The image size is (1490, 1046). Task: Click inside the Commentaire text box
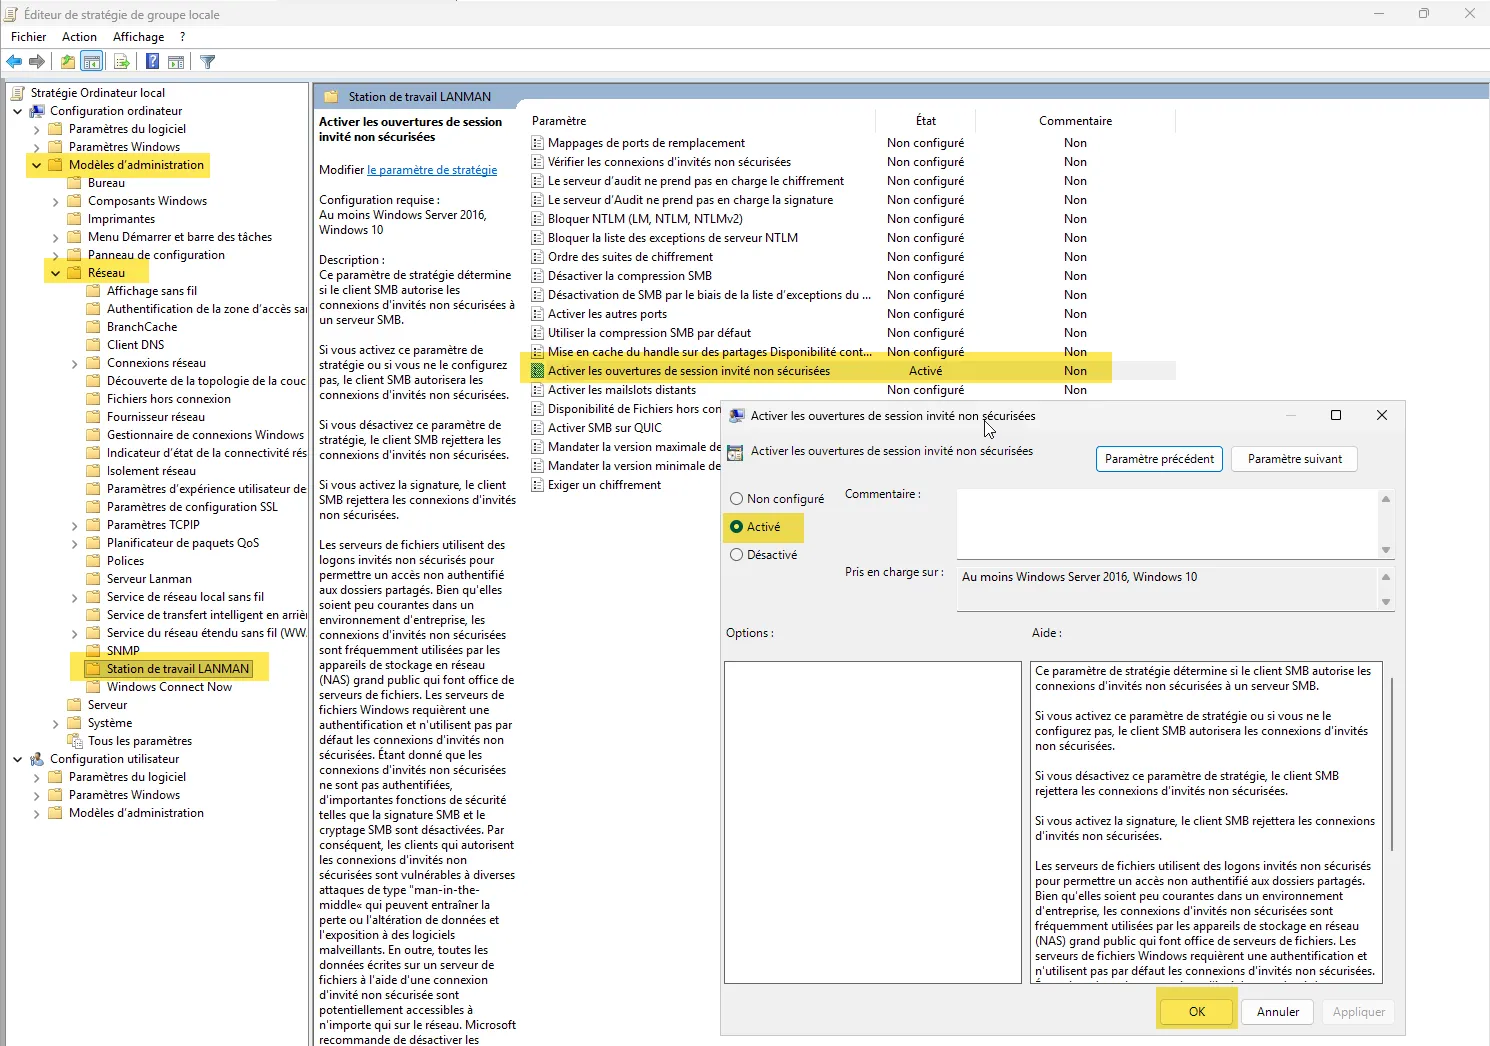pos(1166,522)
